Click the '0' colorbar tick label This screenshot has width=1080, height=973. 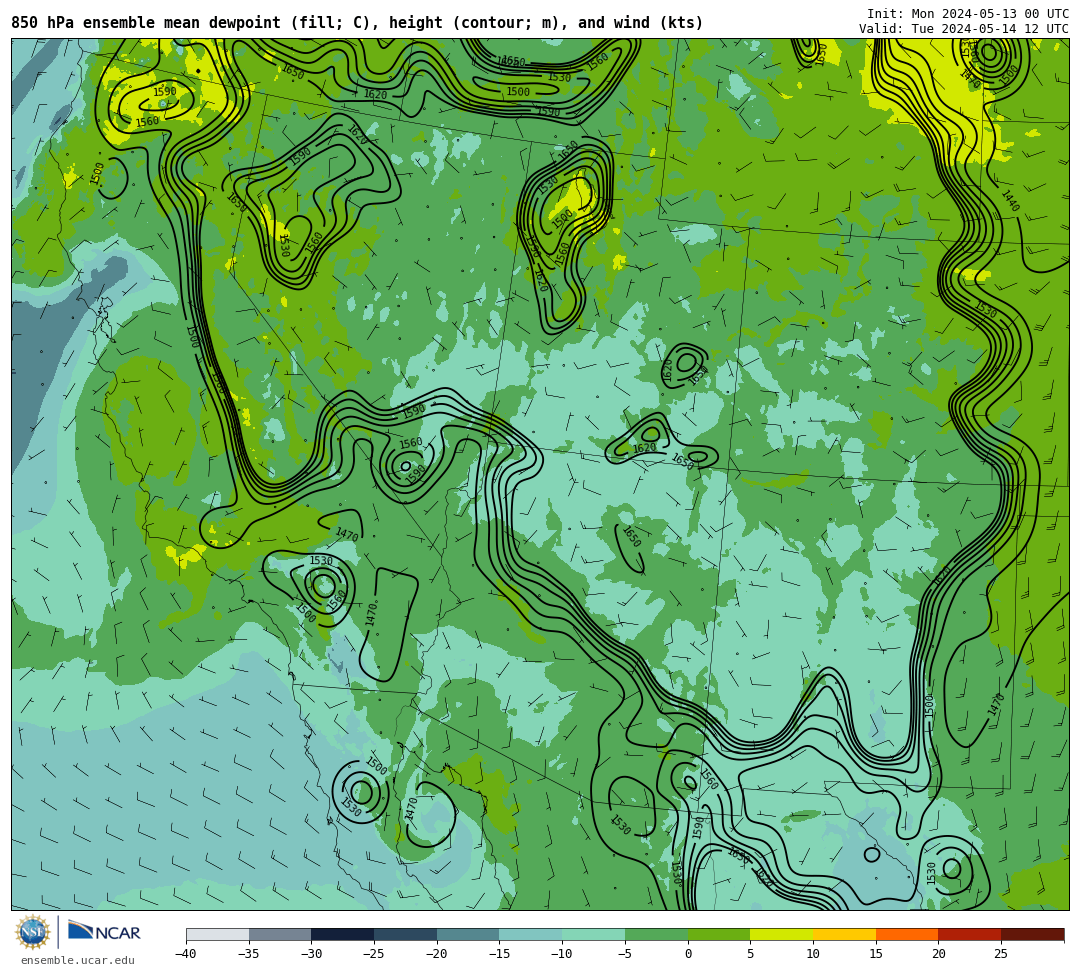(x=688, y=954)
